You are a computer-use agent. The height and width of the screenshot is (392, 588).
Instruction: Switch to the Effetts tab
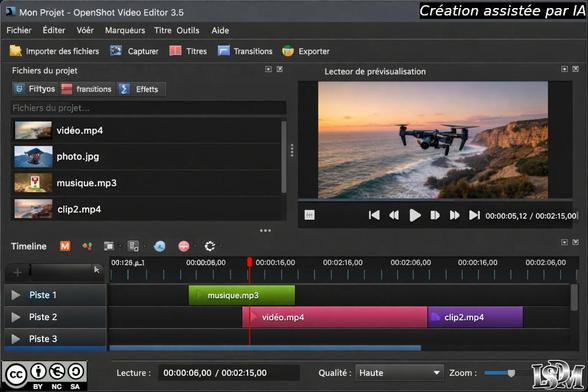[x=141, y=89]
